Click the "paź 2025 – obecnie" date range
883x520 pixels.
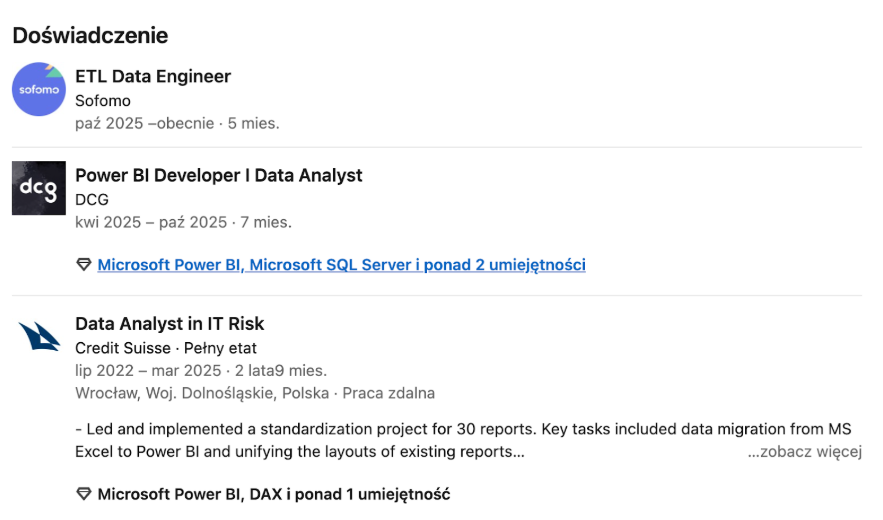click(x=145, y=124)
